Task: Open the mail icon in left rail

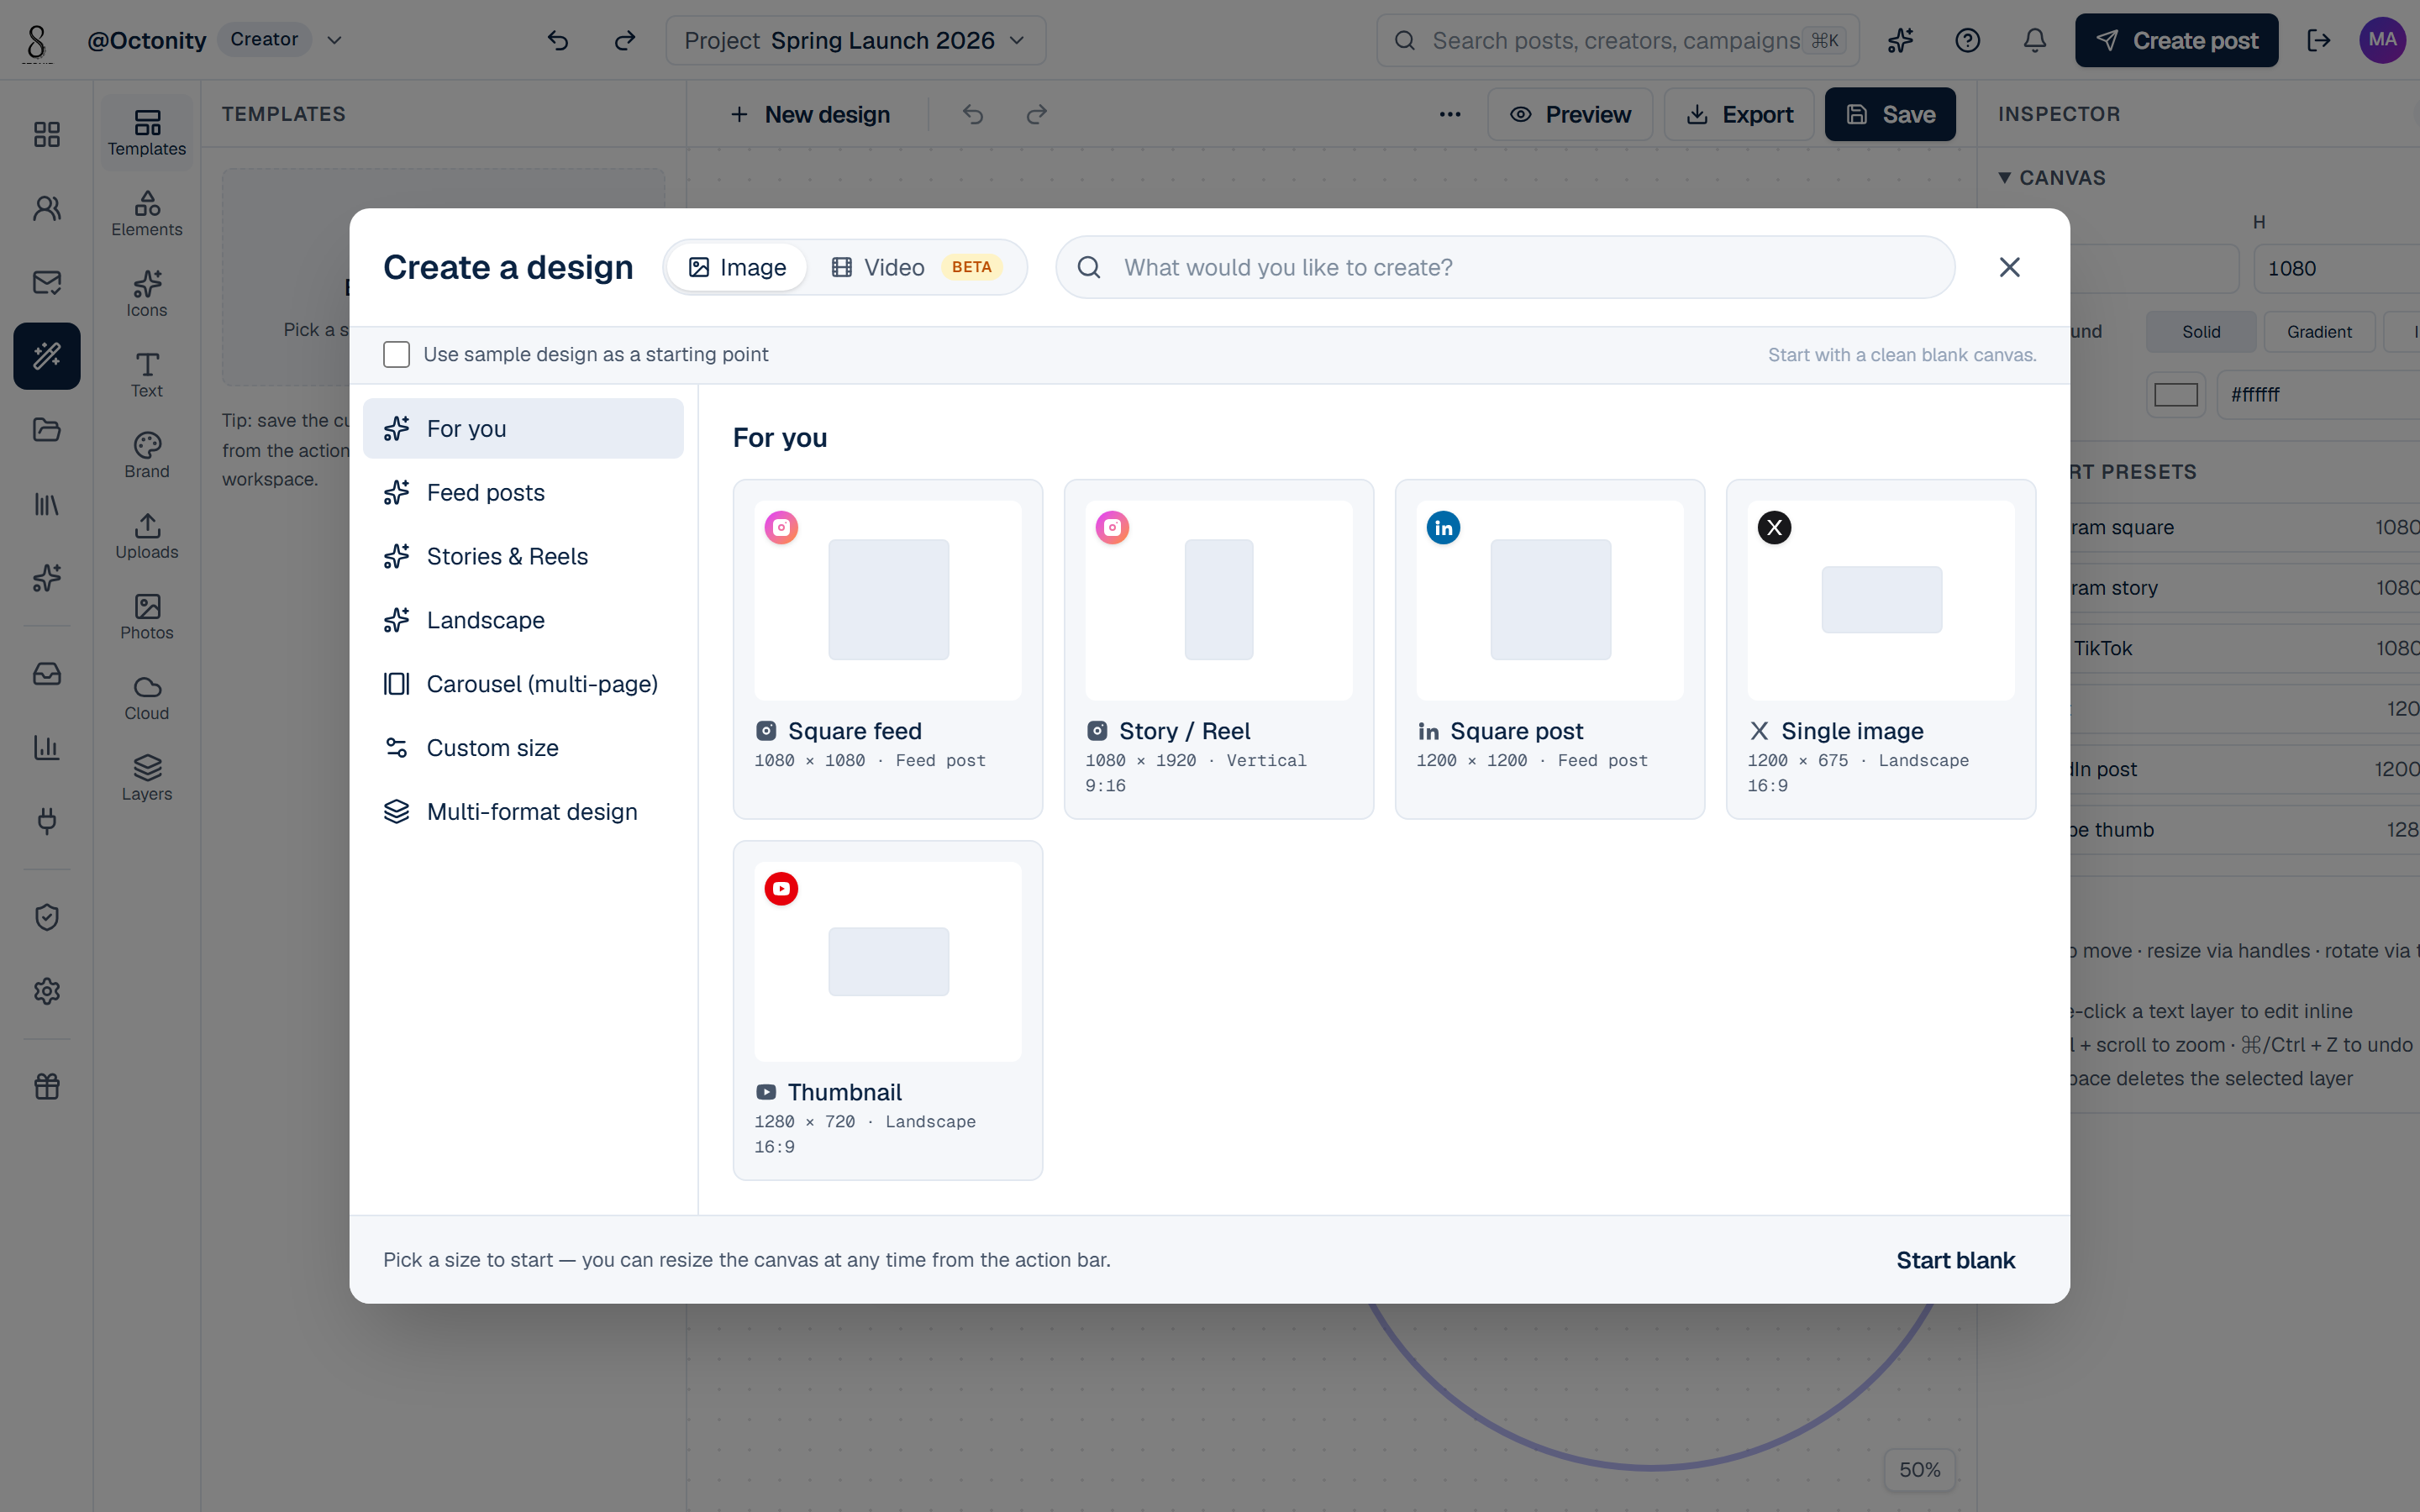Action: (x=47, y=282)
